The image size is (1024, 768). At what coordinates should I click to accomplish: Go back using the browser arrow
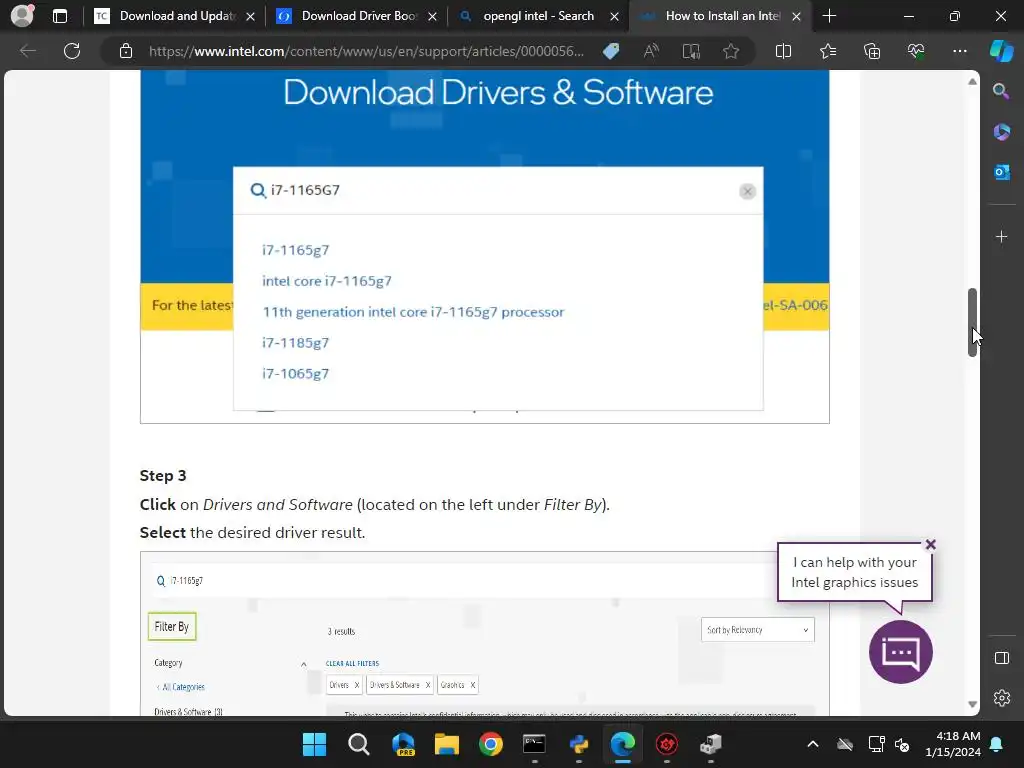pyautogui.click(x=27, y=51)
